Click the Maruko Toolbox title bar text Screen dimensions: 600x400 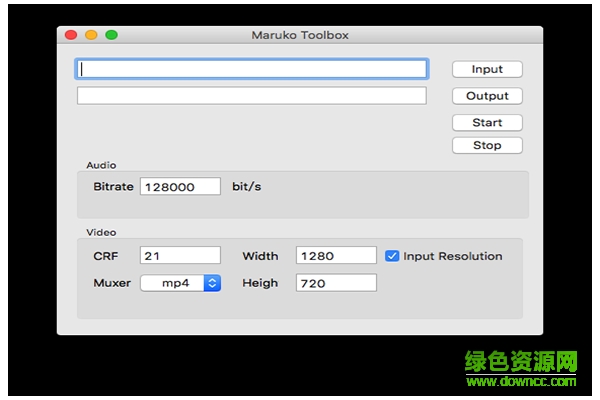pyautogui.click(x=300, y=35)
